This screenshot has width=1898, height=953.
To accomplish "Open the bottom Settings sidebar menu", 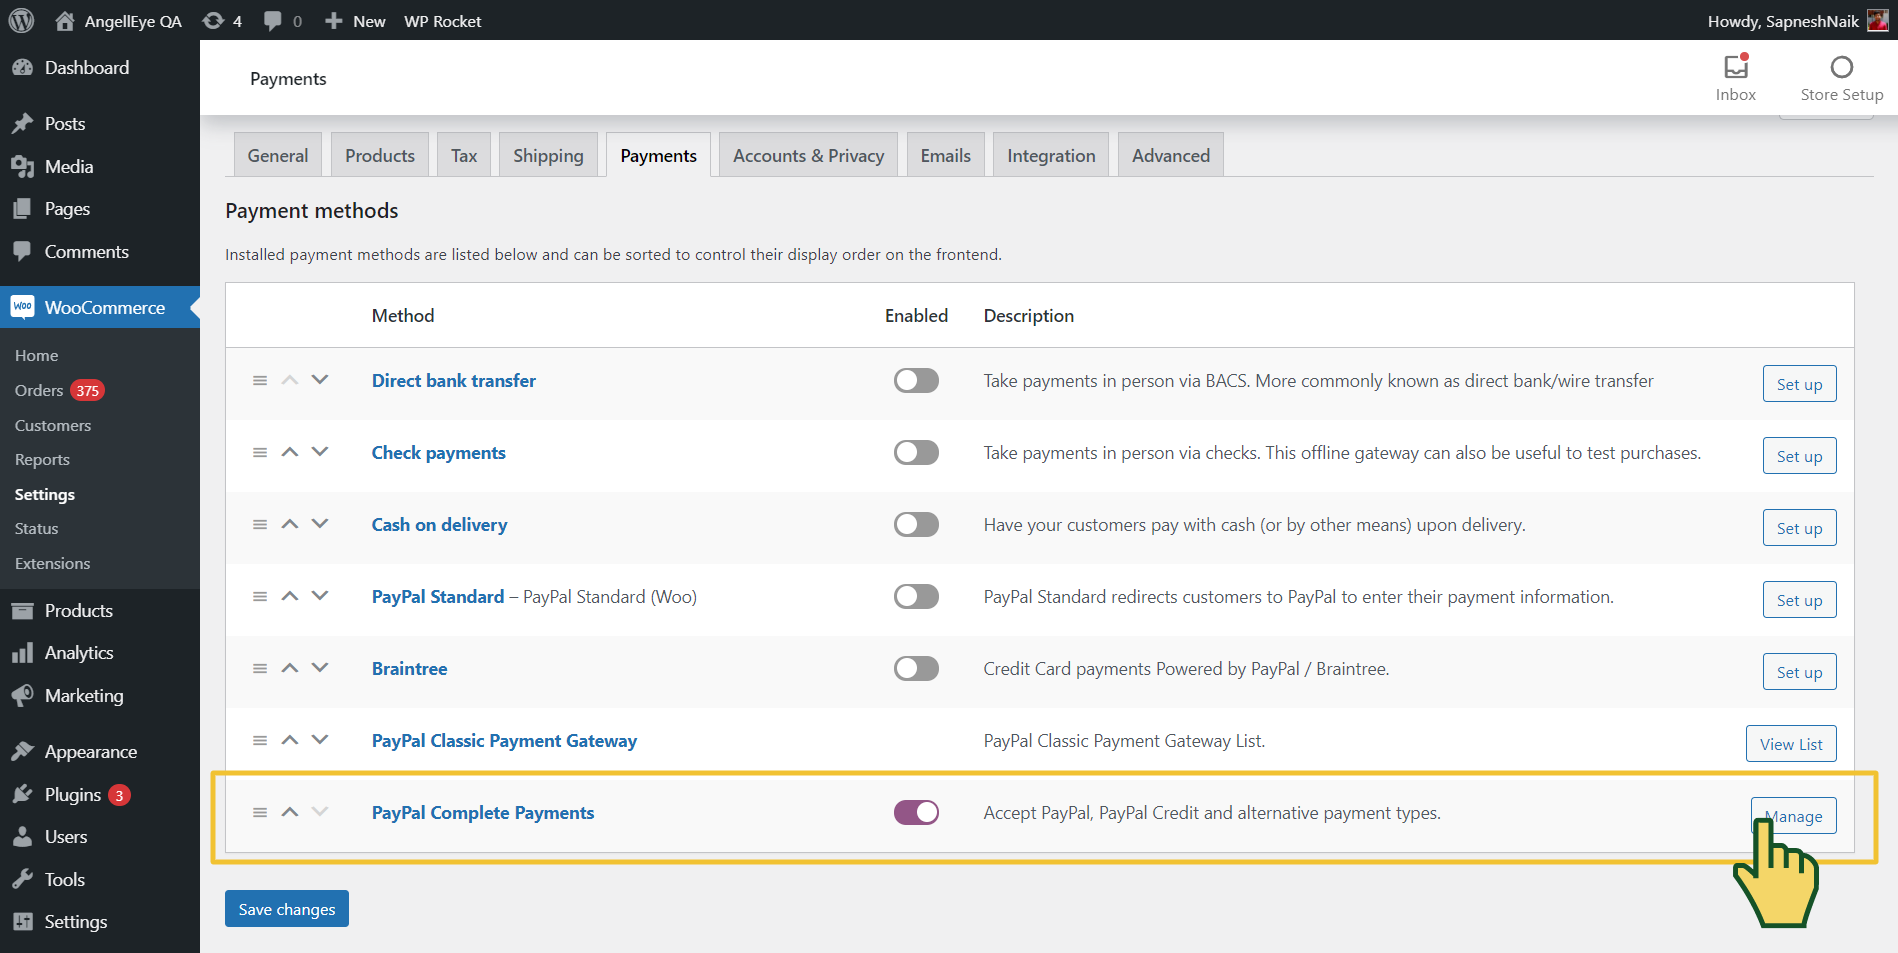I will [x=100, y=922].
